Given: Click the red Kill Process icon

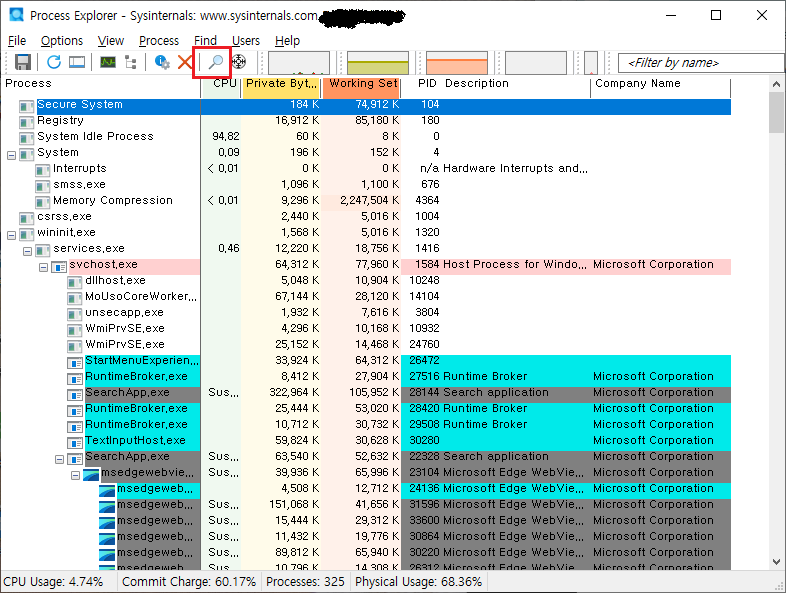Looking at the screenshot, I should point(185,62).
